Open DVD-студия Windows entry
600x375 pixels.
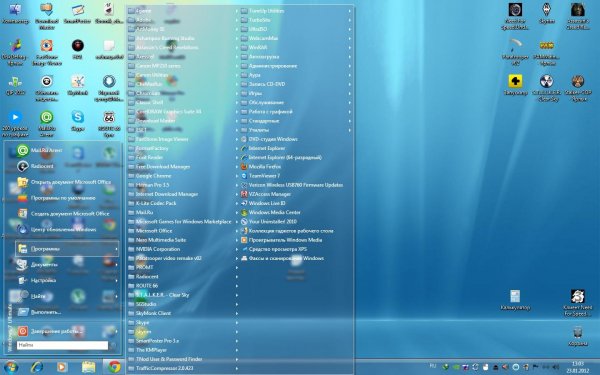[x=269, y=139]
